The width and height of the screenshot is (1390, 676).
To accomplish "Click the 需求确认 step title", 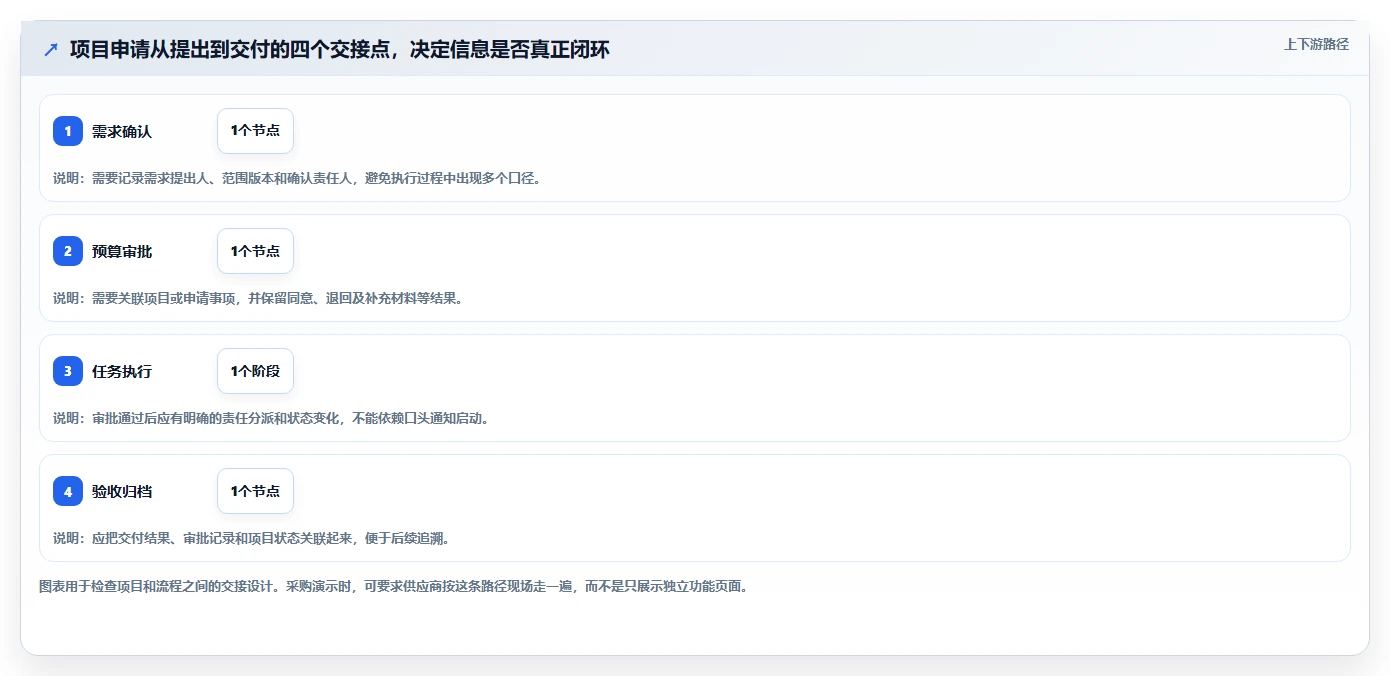I will click(122, 131).
